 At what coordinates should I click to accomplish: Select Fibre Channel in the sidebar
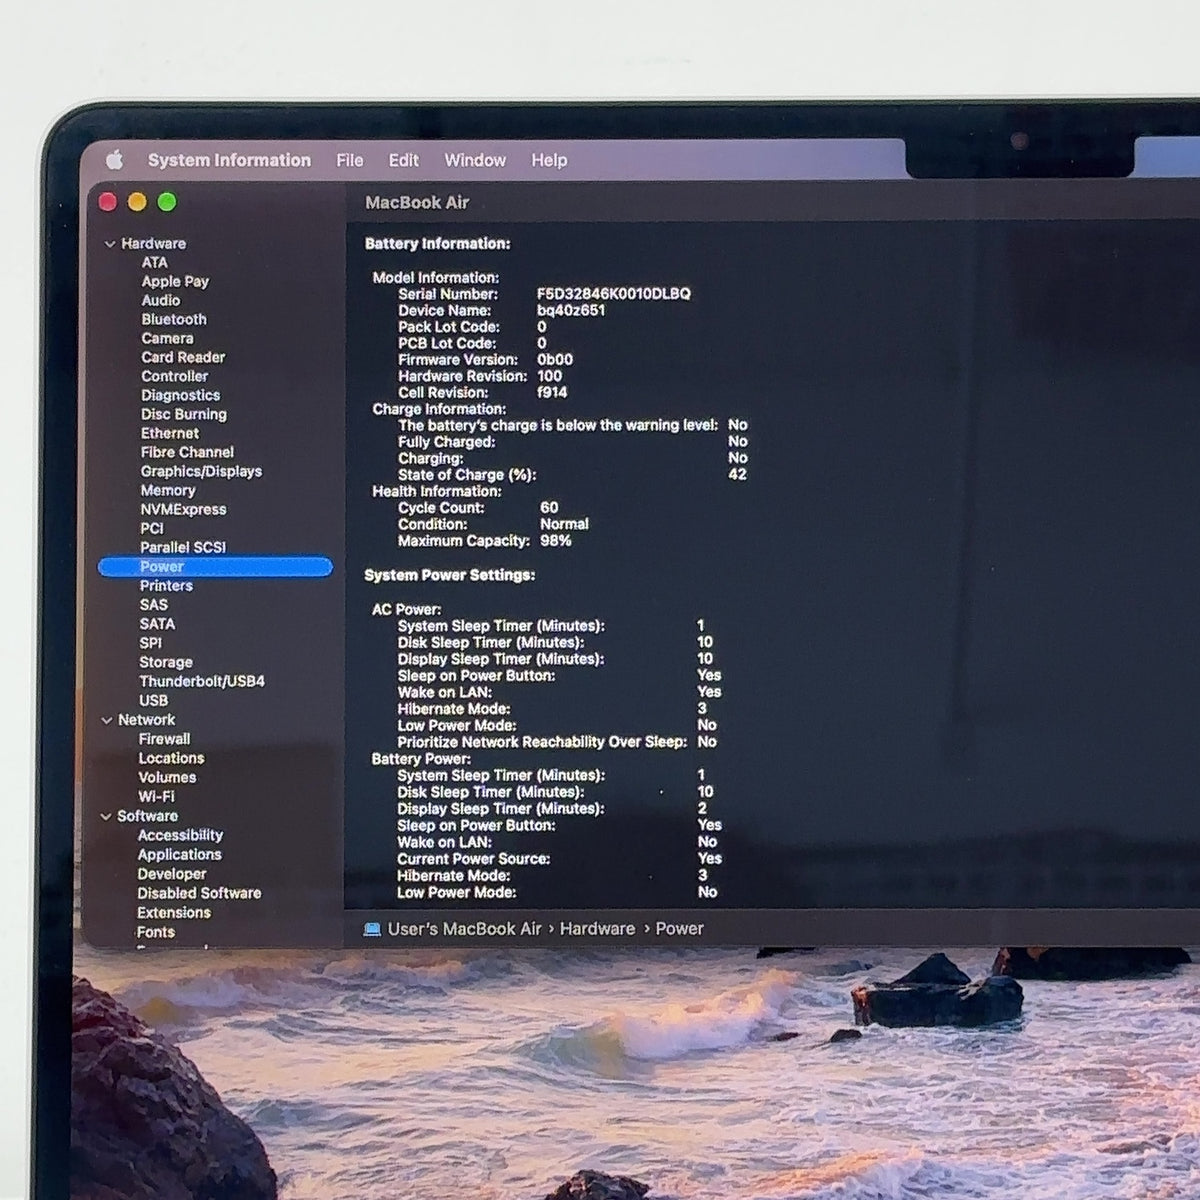pos(187,453)
